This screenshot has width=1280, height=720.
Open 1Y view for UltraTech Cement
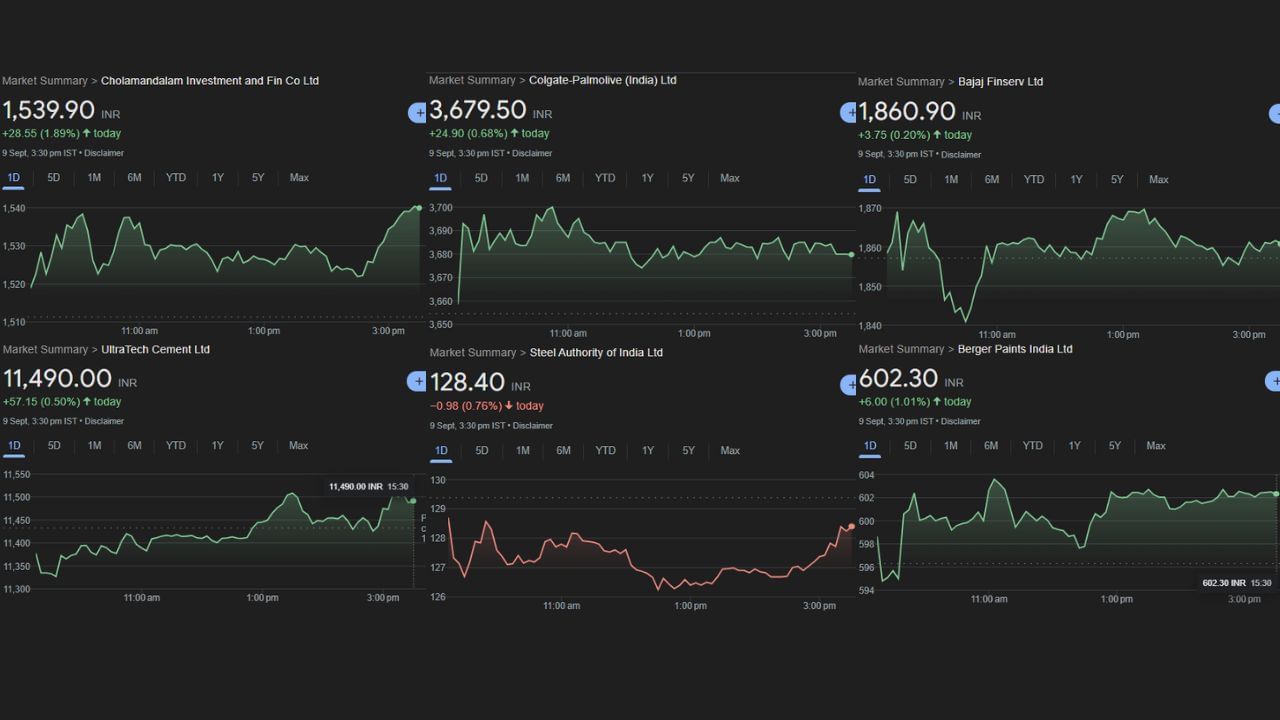[218, 446]
